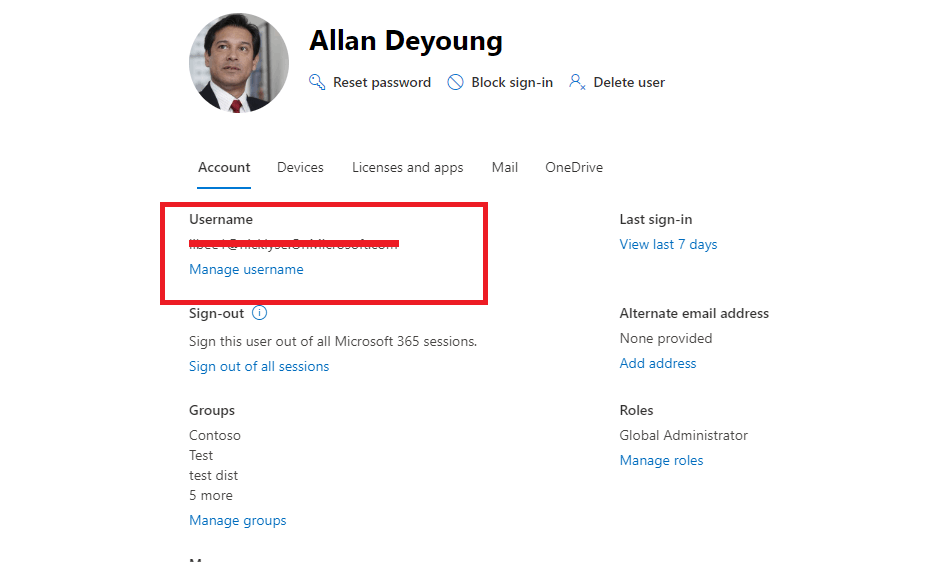Click the Contoso group entry

[x=215, y=435]
